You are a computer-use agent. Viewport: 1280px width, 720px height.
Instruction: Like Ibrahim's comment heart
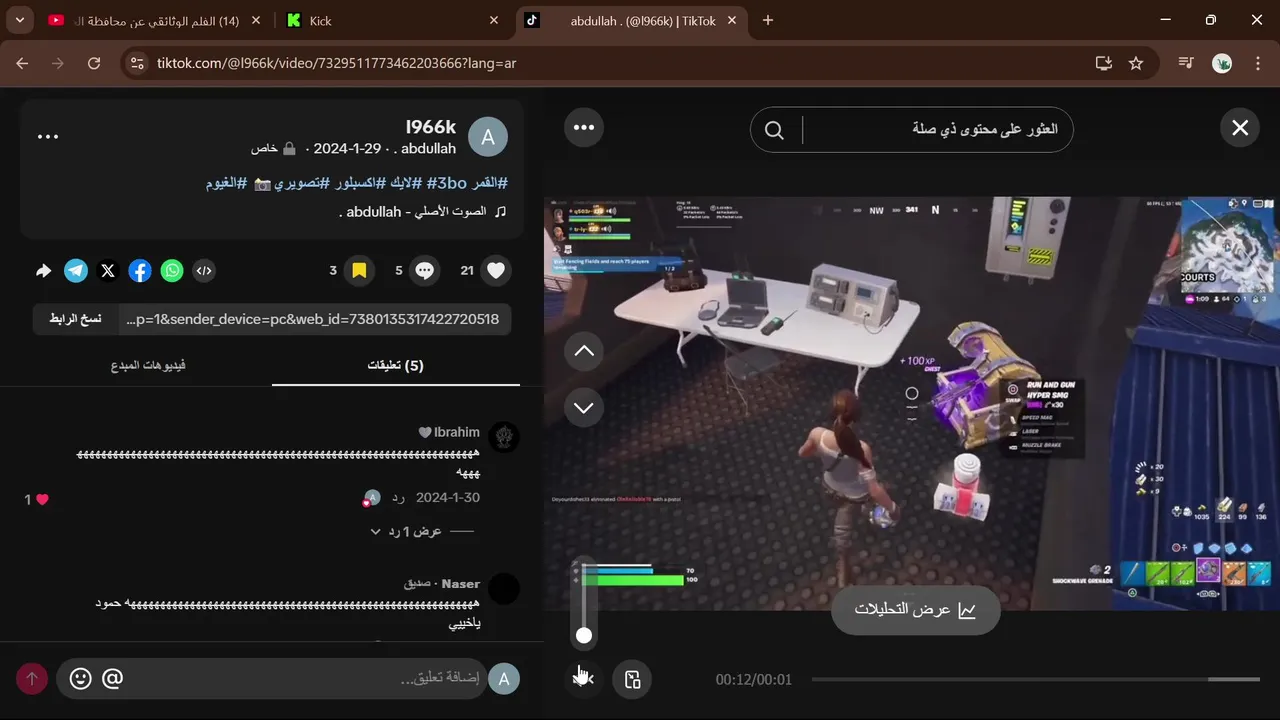(x=42, y=499)
